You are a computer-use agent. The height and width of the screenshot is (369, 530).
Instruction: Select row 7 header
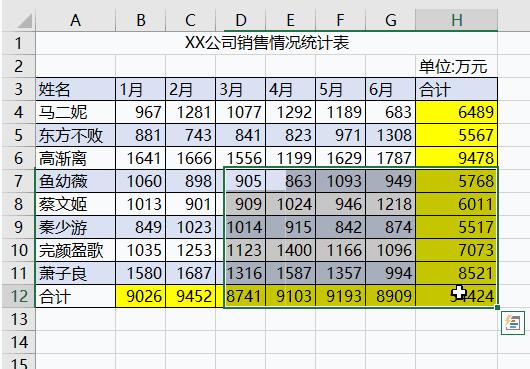(x=18, y=181)
